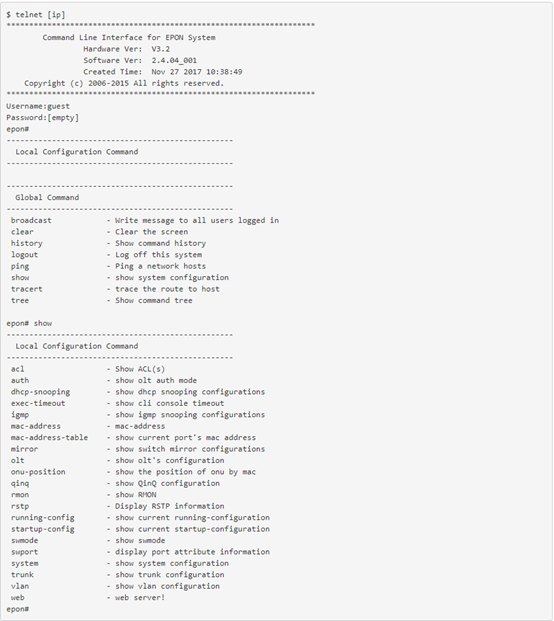
Task: Select the 'swport' subcommand entry
Action: [x=24, y=552]
